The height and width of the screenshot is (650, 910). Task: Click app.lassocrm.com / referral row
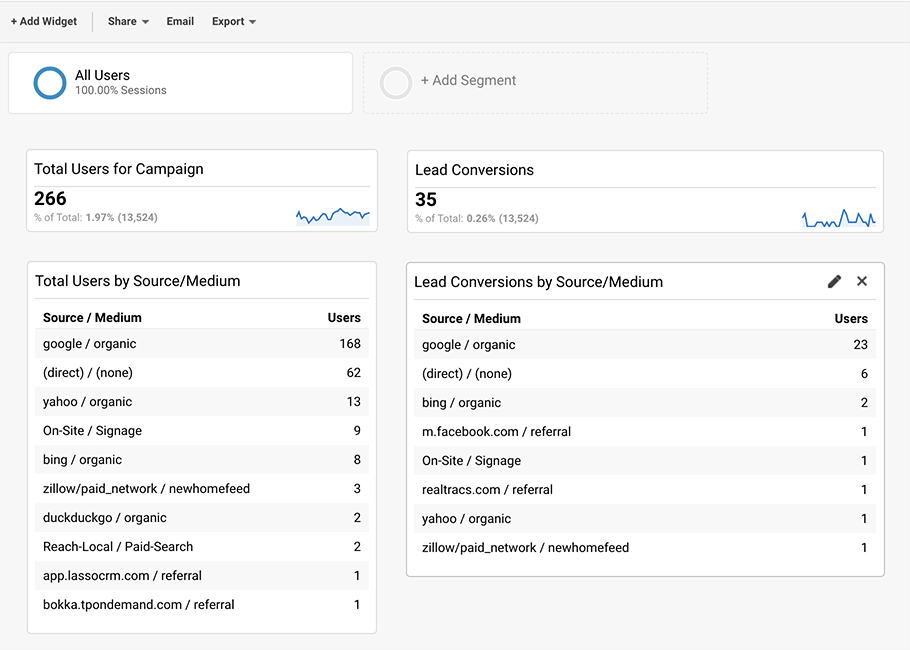click(x=202, y=576)
